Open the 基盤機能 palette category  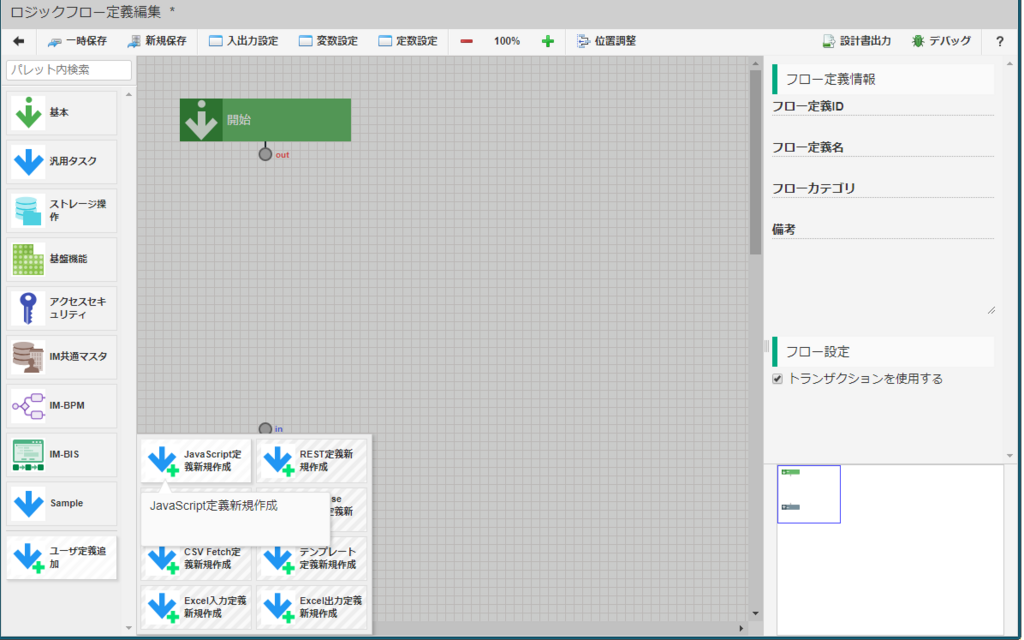click(62, 259)
